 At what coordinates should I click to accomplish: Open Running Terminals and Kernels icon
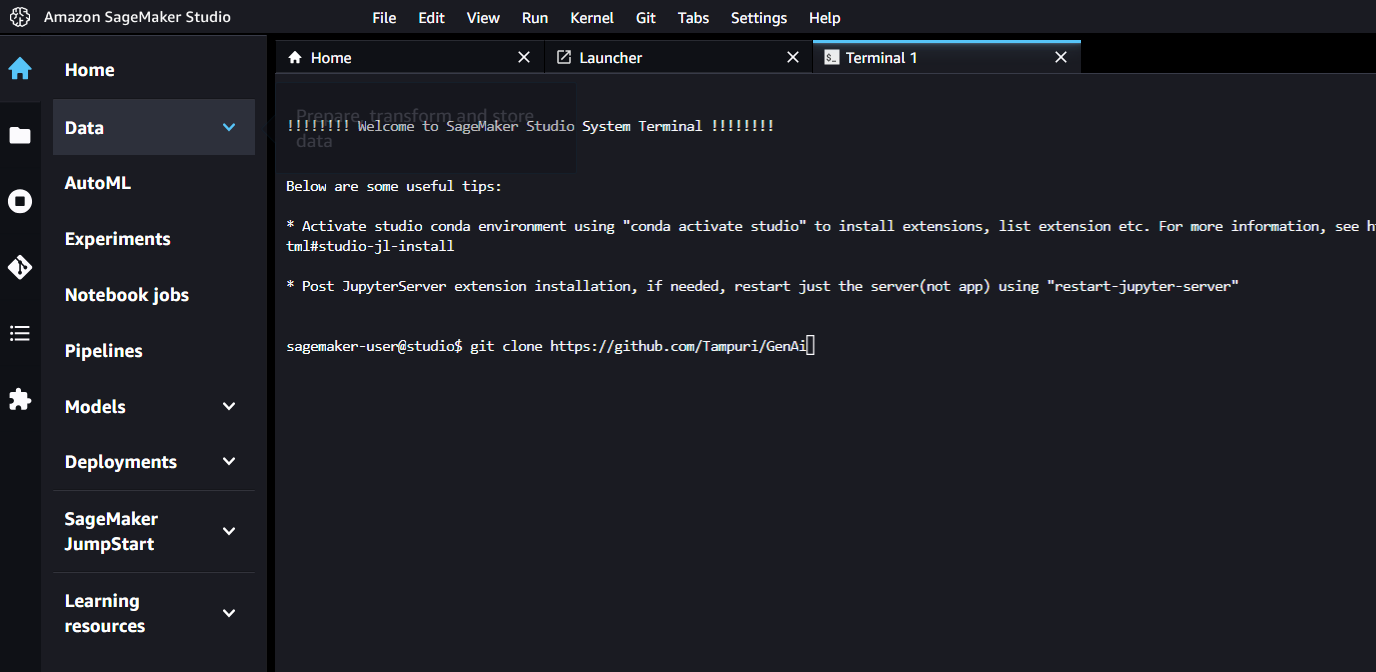(x=20, y=201)
